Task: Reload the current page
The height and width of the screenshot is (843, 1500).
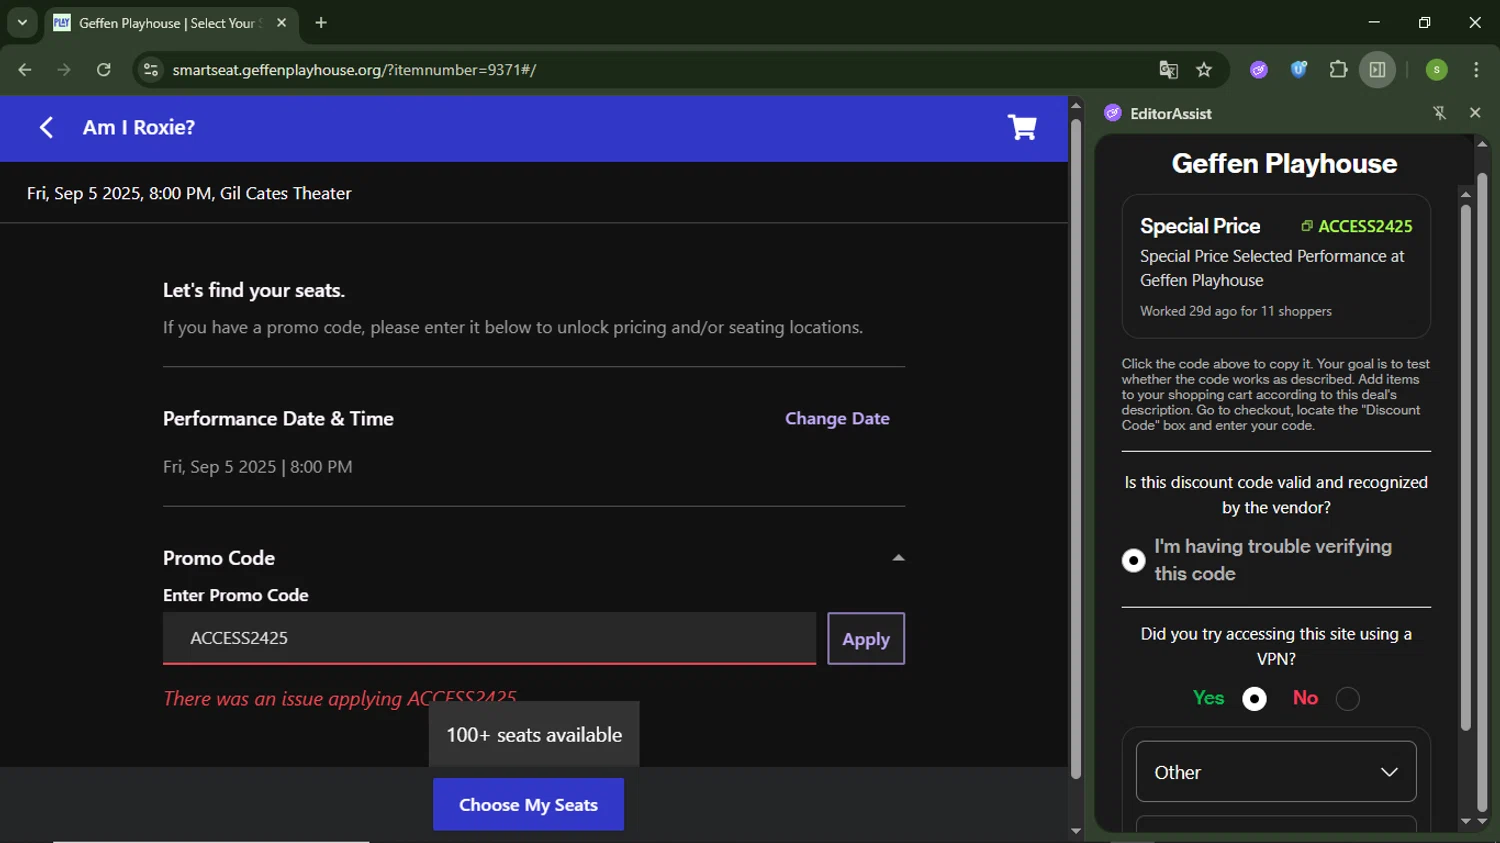Action: (104, 70)
